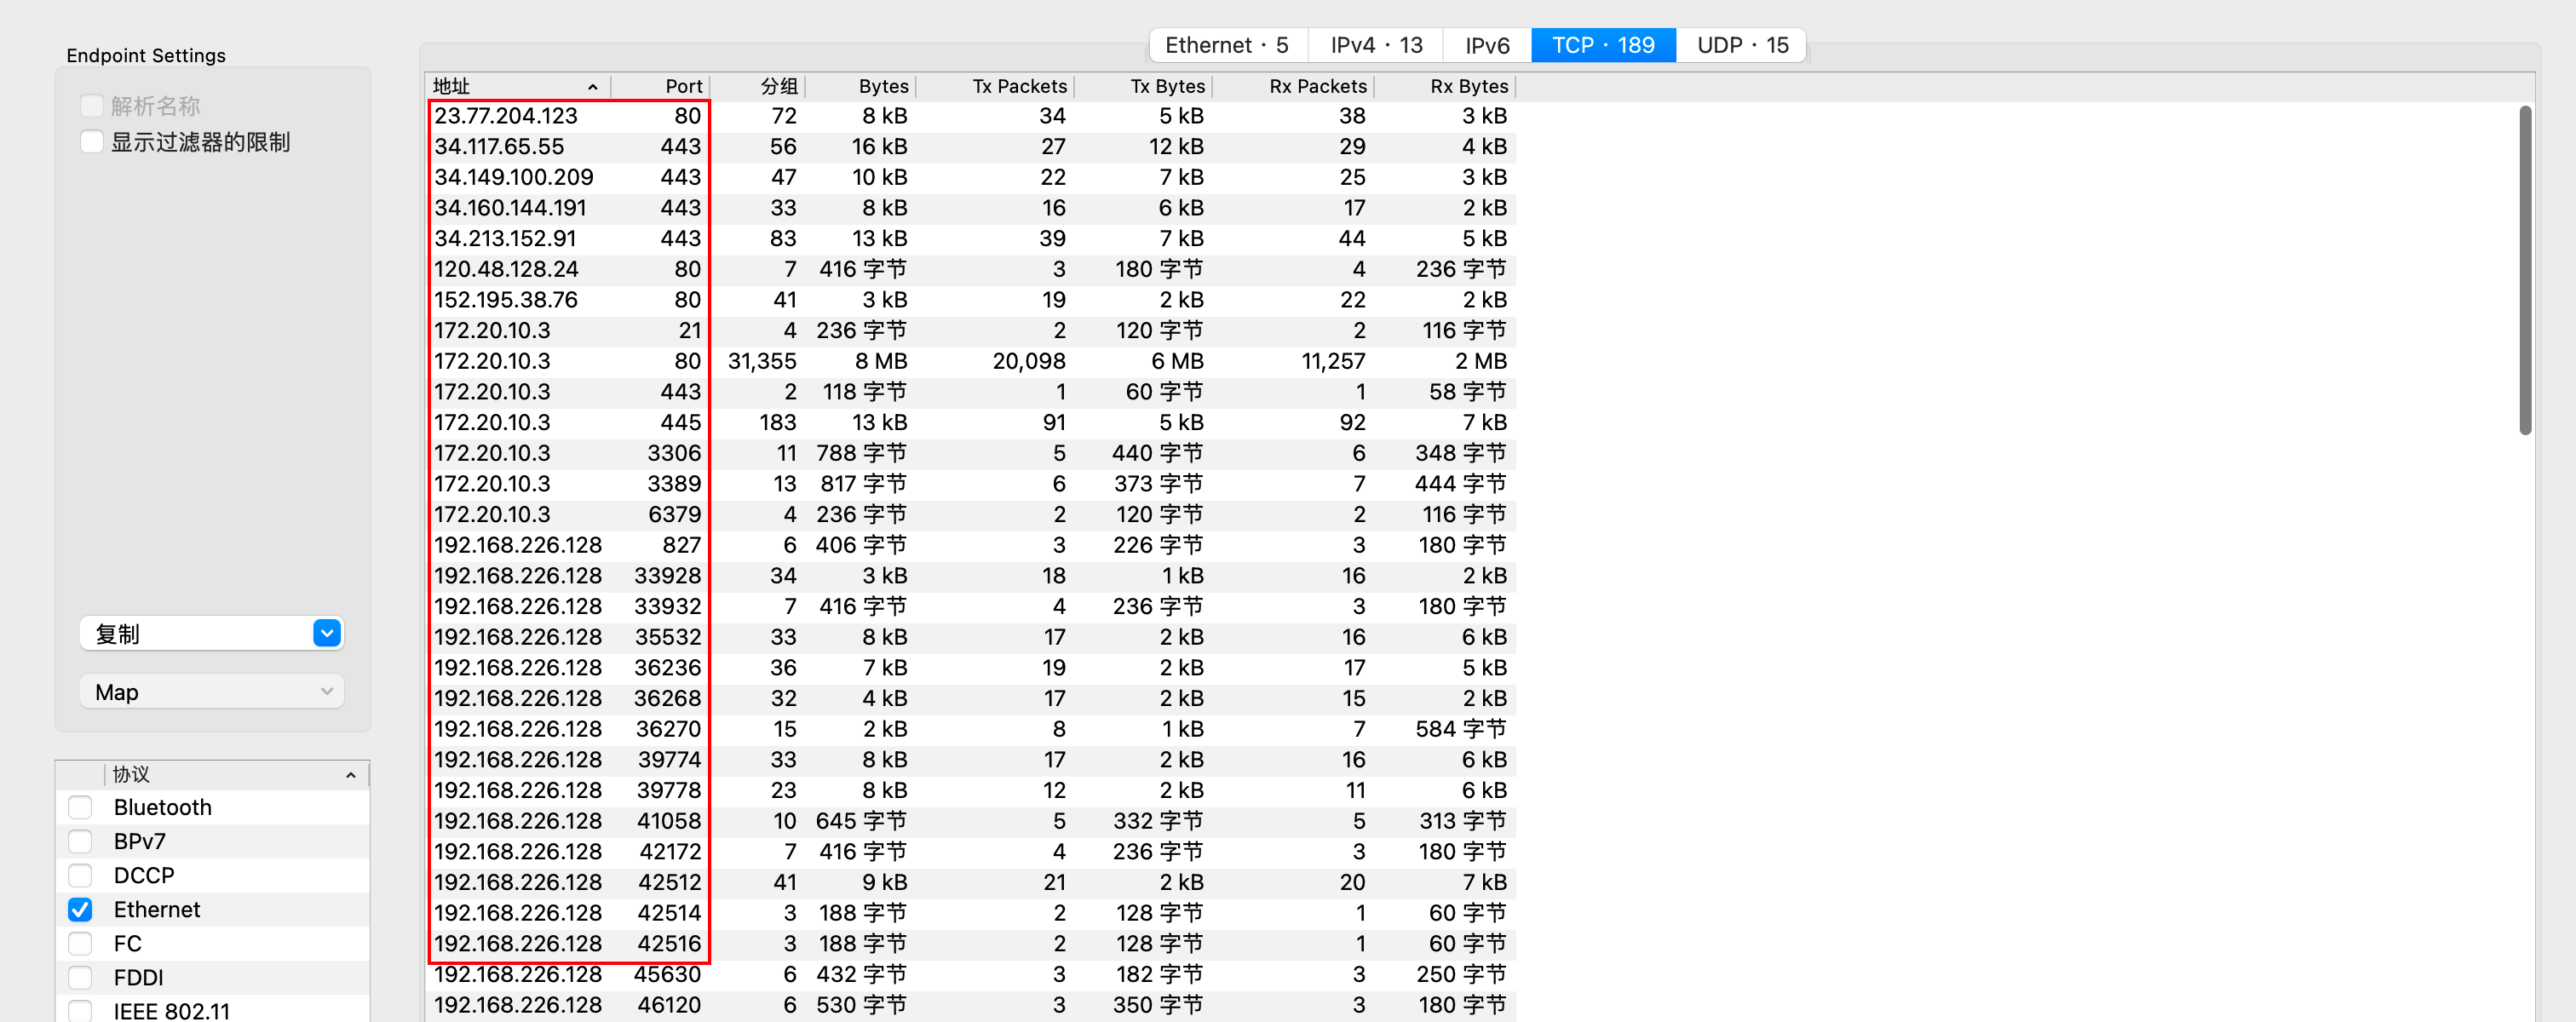Toggle the 解析名称 checkbox
The height and width of the screenshot is (1022, 2576).
[92, 106]
